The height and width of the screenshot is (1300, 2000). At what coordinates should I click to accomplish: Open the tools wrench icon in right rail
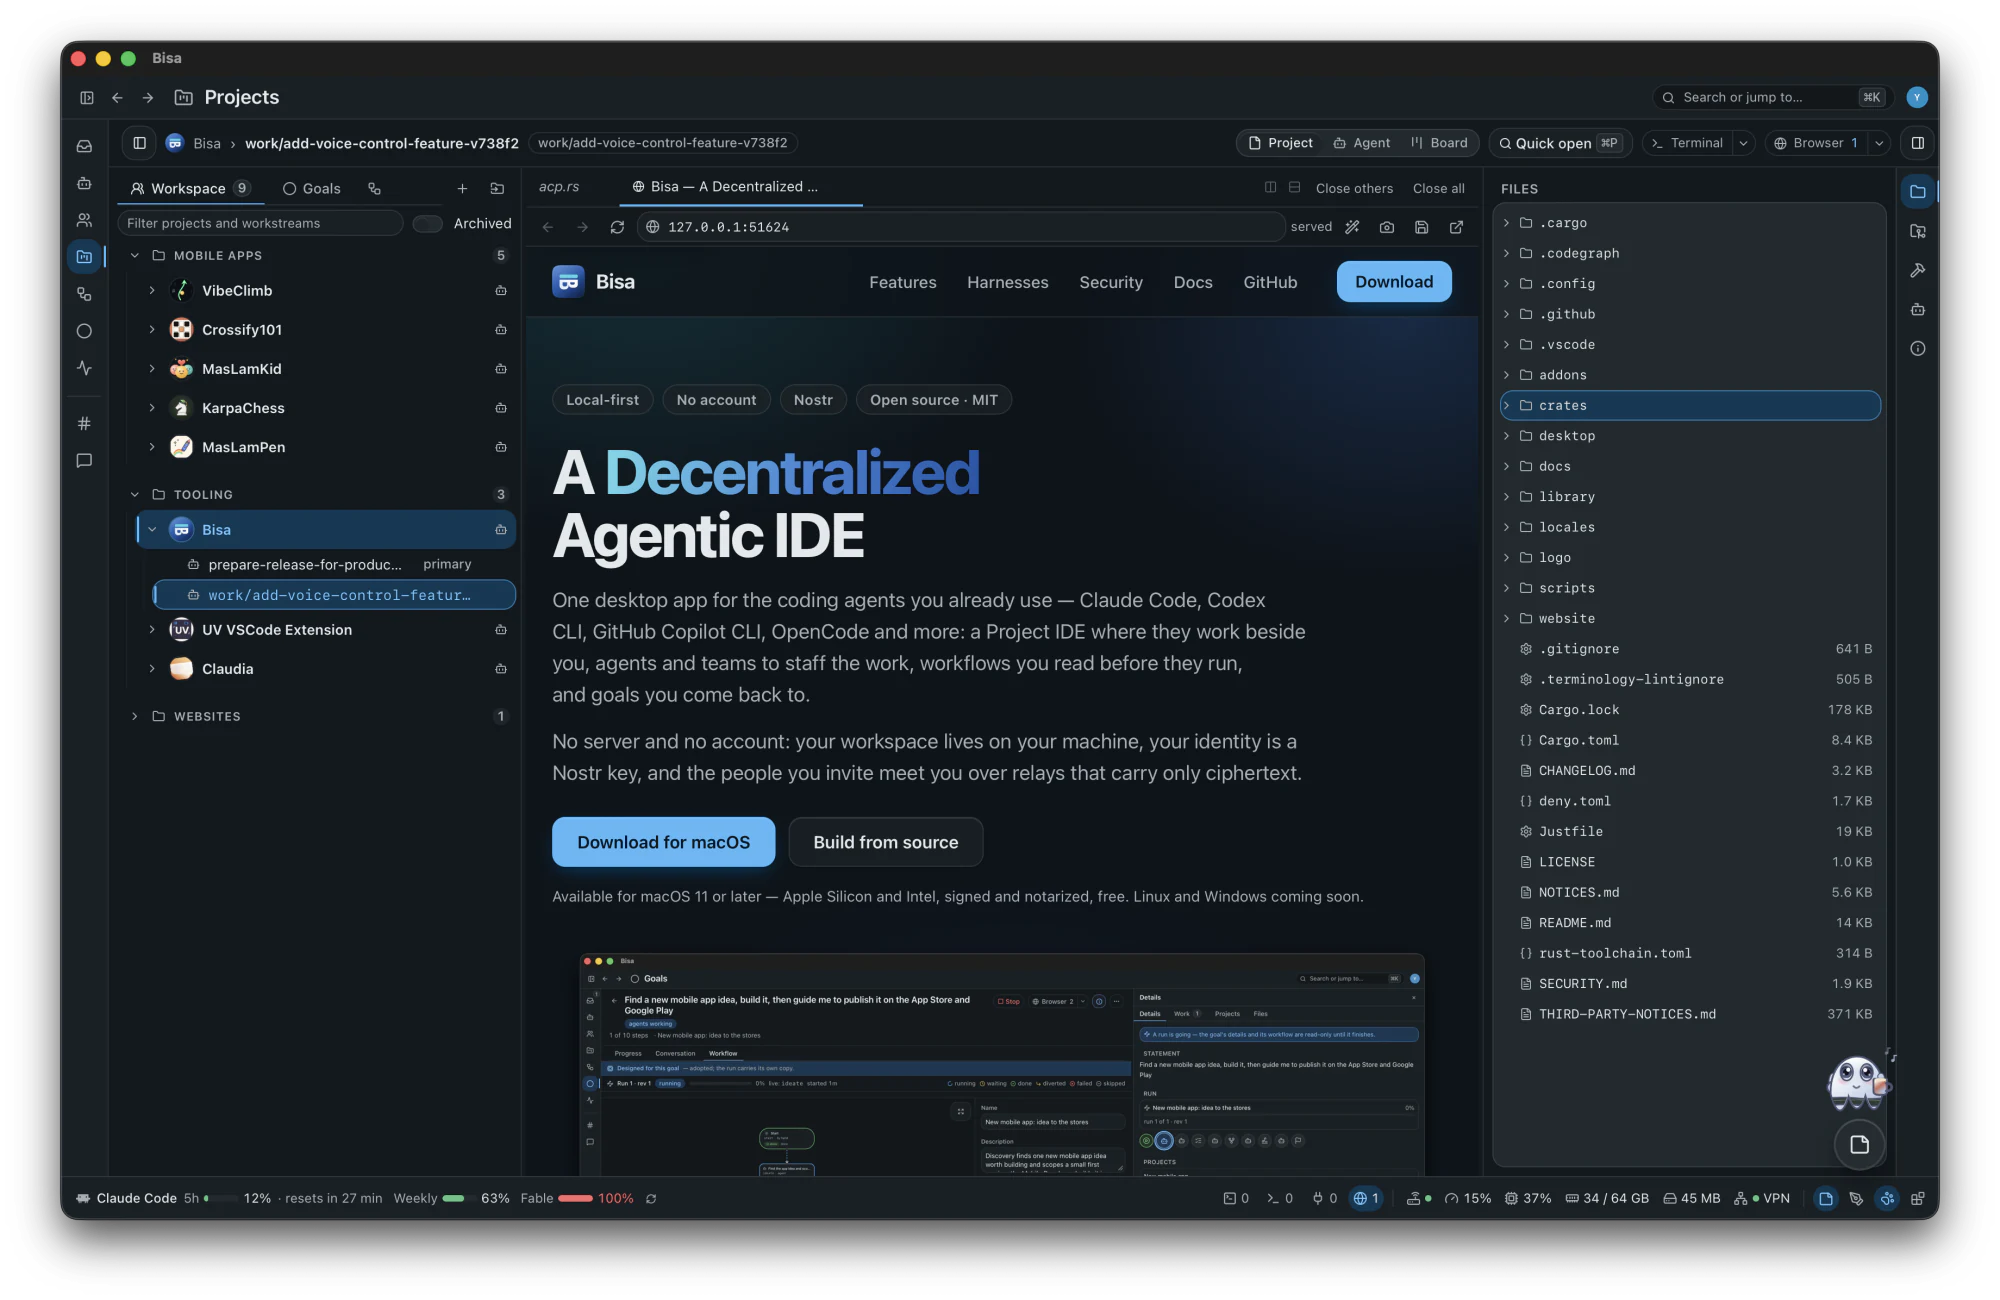pyautogui.click(x=1917, y=270)
